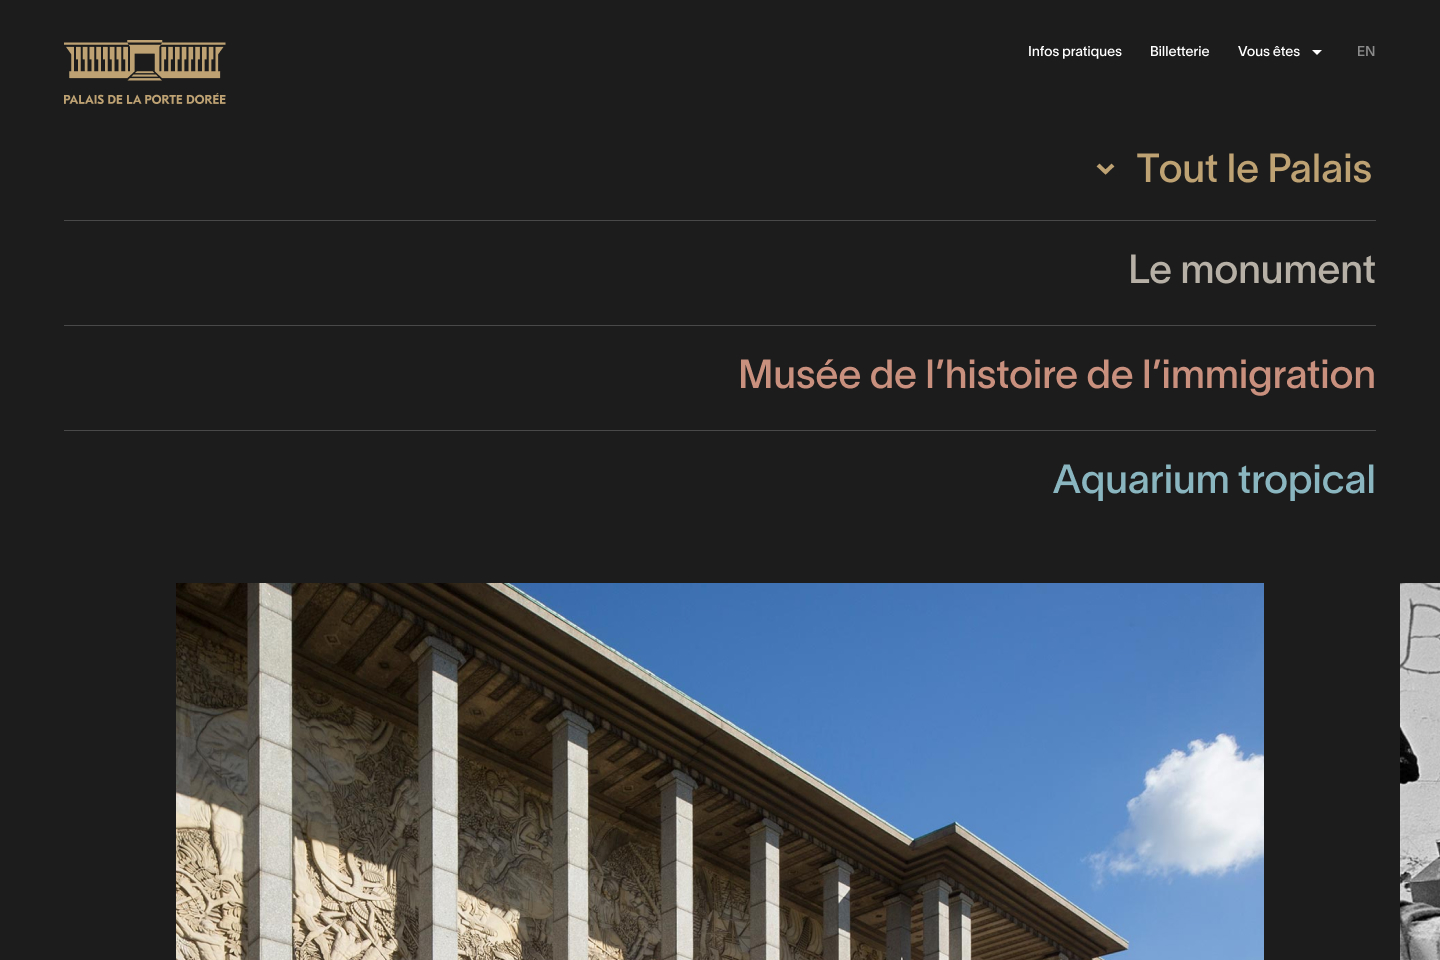The width and height of the screenshot is (1440, 960).
Task: Click the palace colonnade photo
Action: pyautogui.click(x=720, y=771)
